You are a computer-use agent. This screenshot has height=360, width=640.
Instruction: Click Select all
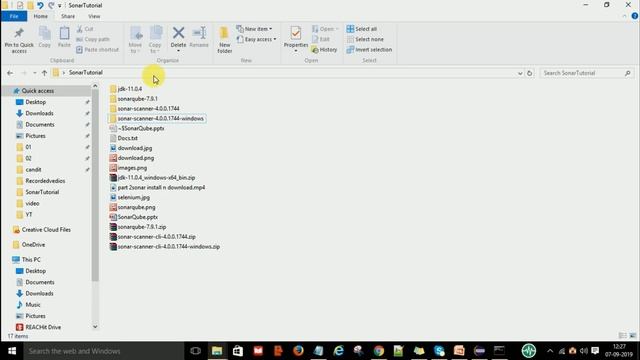click(362, 29)
